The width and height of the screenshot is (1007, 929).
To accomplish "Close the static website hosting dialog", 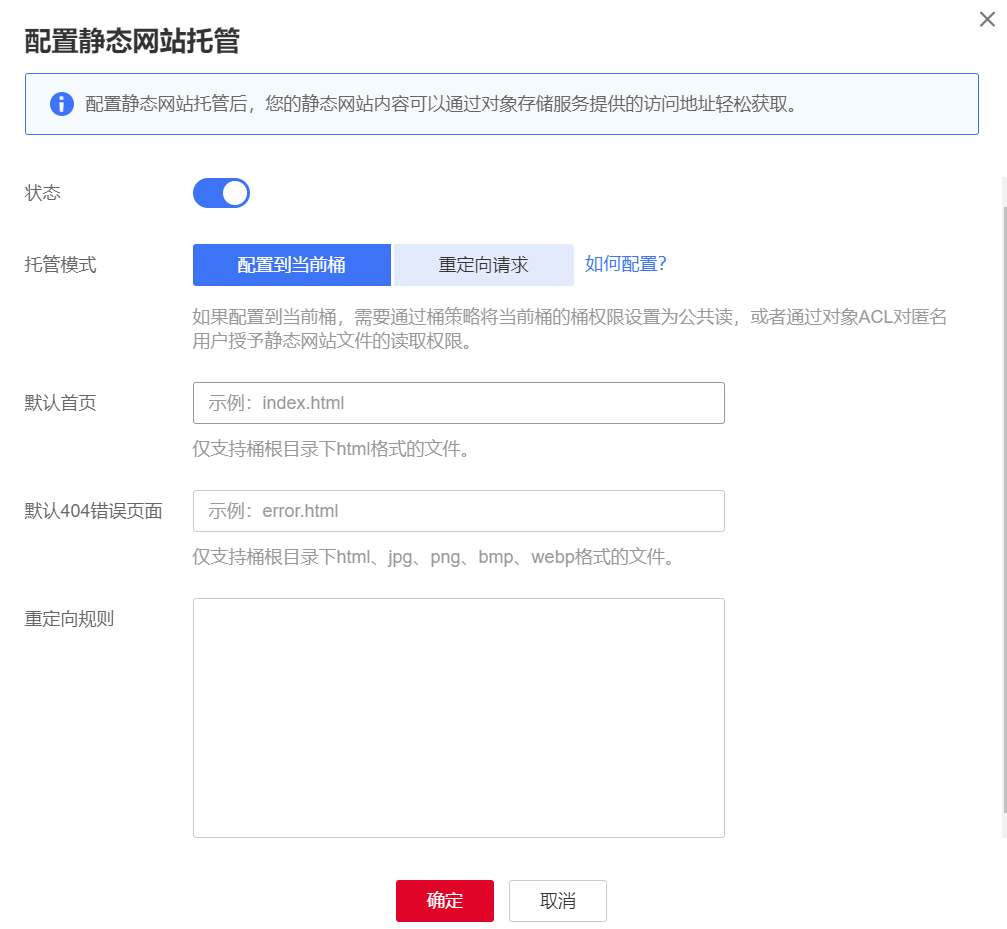I will (x=987, y=19).
